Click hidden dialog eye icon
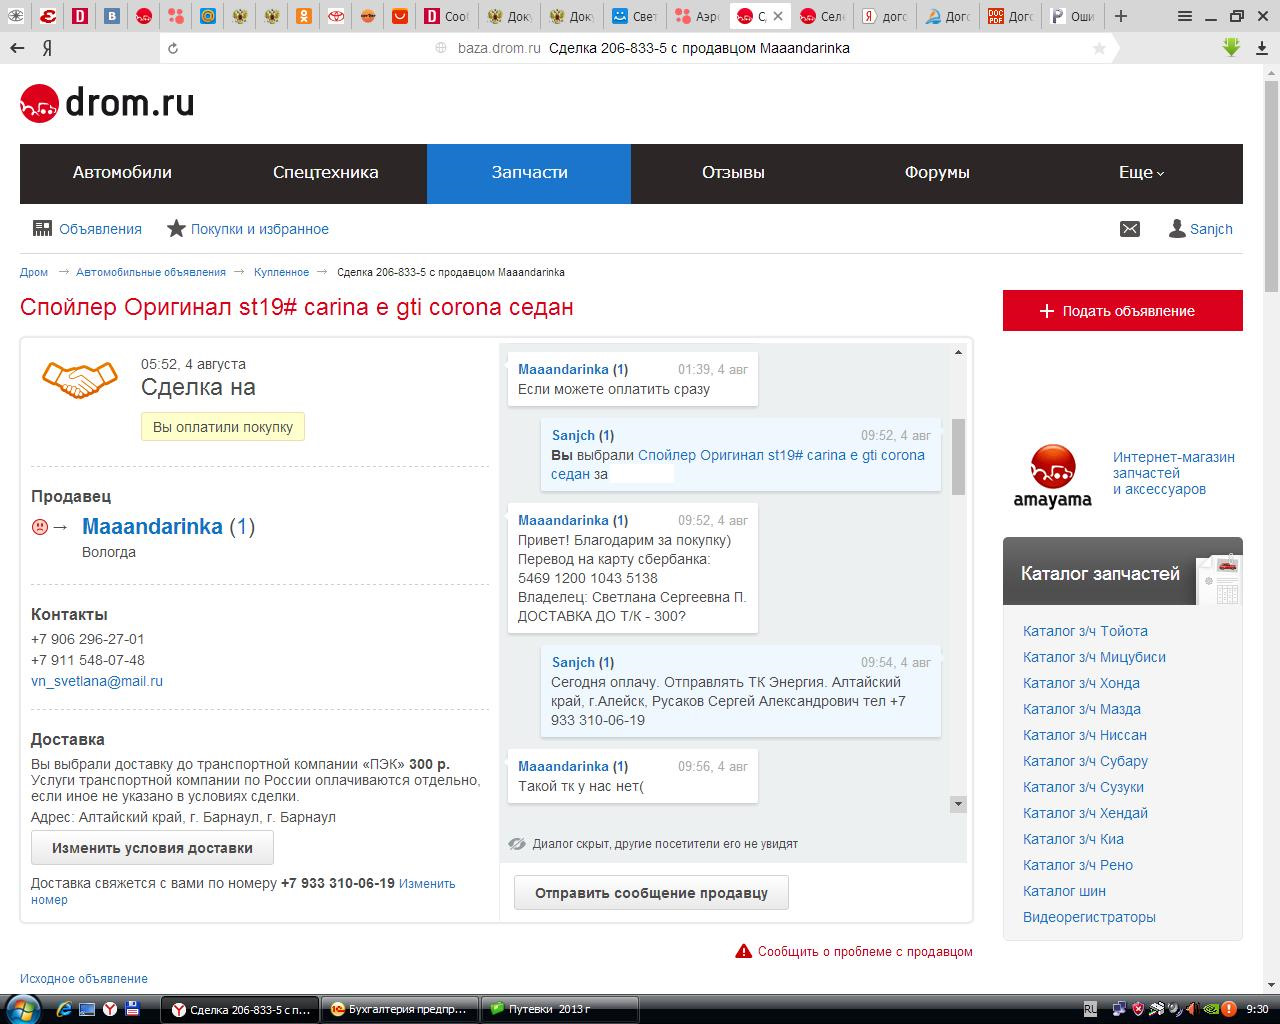This screenshot has width=1280, height=1024. [517, 843]
